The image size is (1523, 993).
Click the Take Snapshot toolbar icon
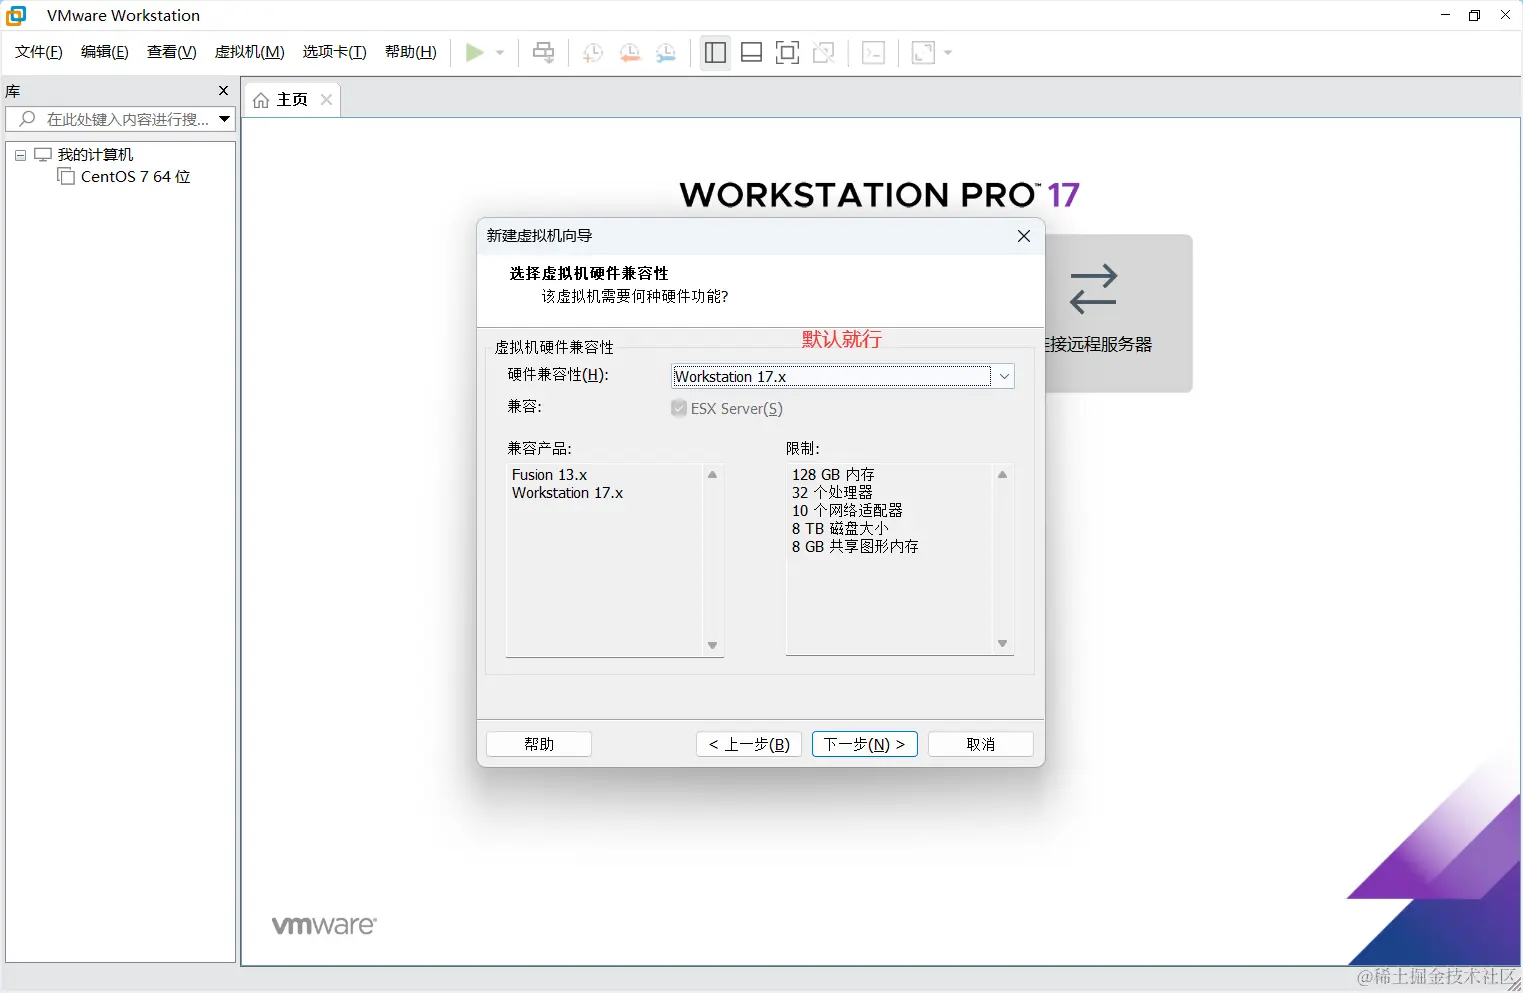pyautogui.click(x=593, y=53)
